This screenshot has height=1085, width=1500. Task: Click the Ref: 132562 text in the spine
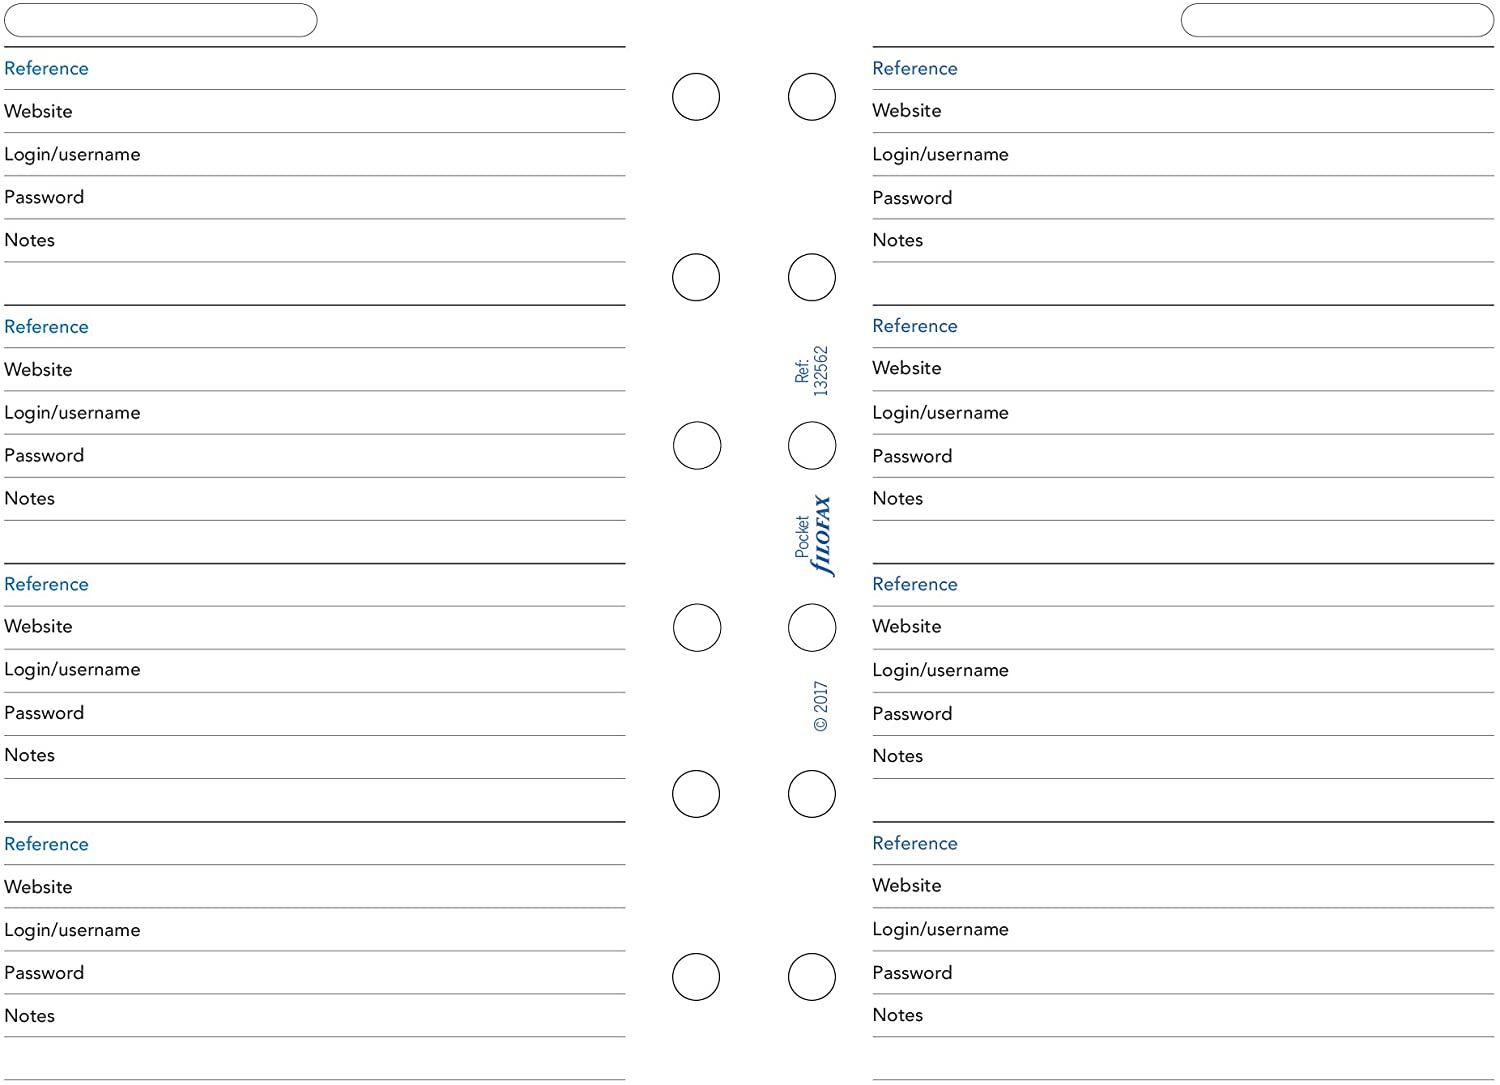pyautogui.click(x=811, y=371)
